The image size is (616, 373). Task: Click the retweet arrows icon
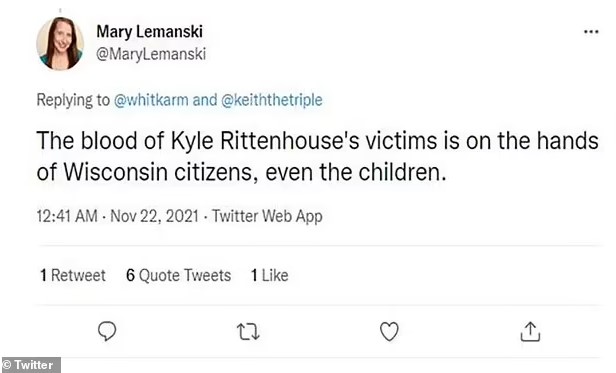tap(248, 331)
